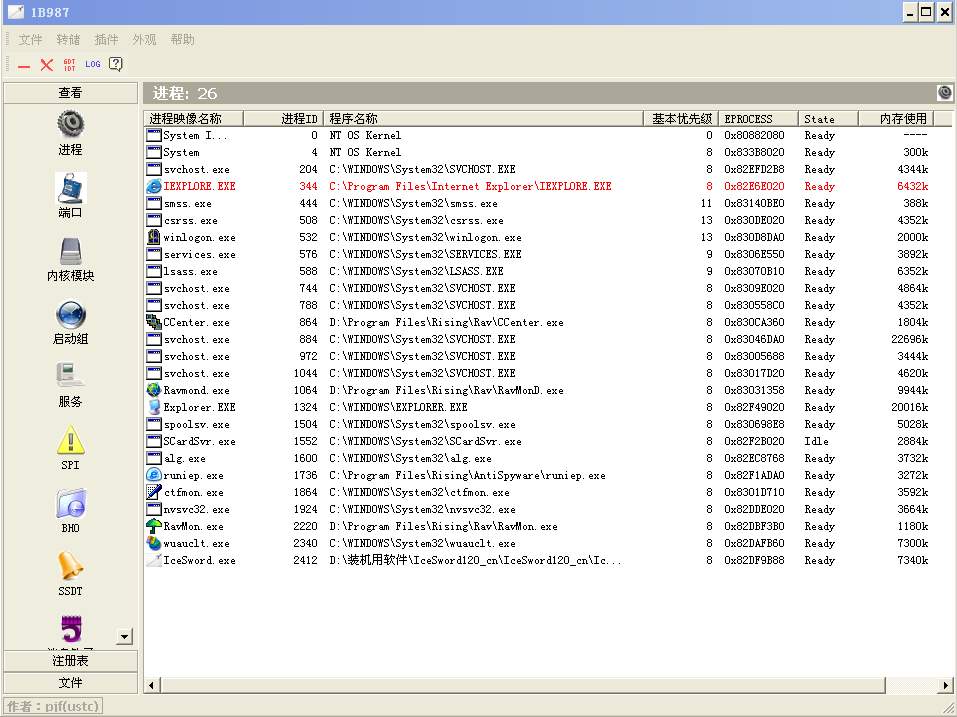This screenshot has width=957, height=717.
Task: Click the refresh icon beside process count
Action: (x=944, y=93)
